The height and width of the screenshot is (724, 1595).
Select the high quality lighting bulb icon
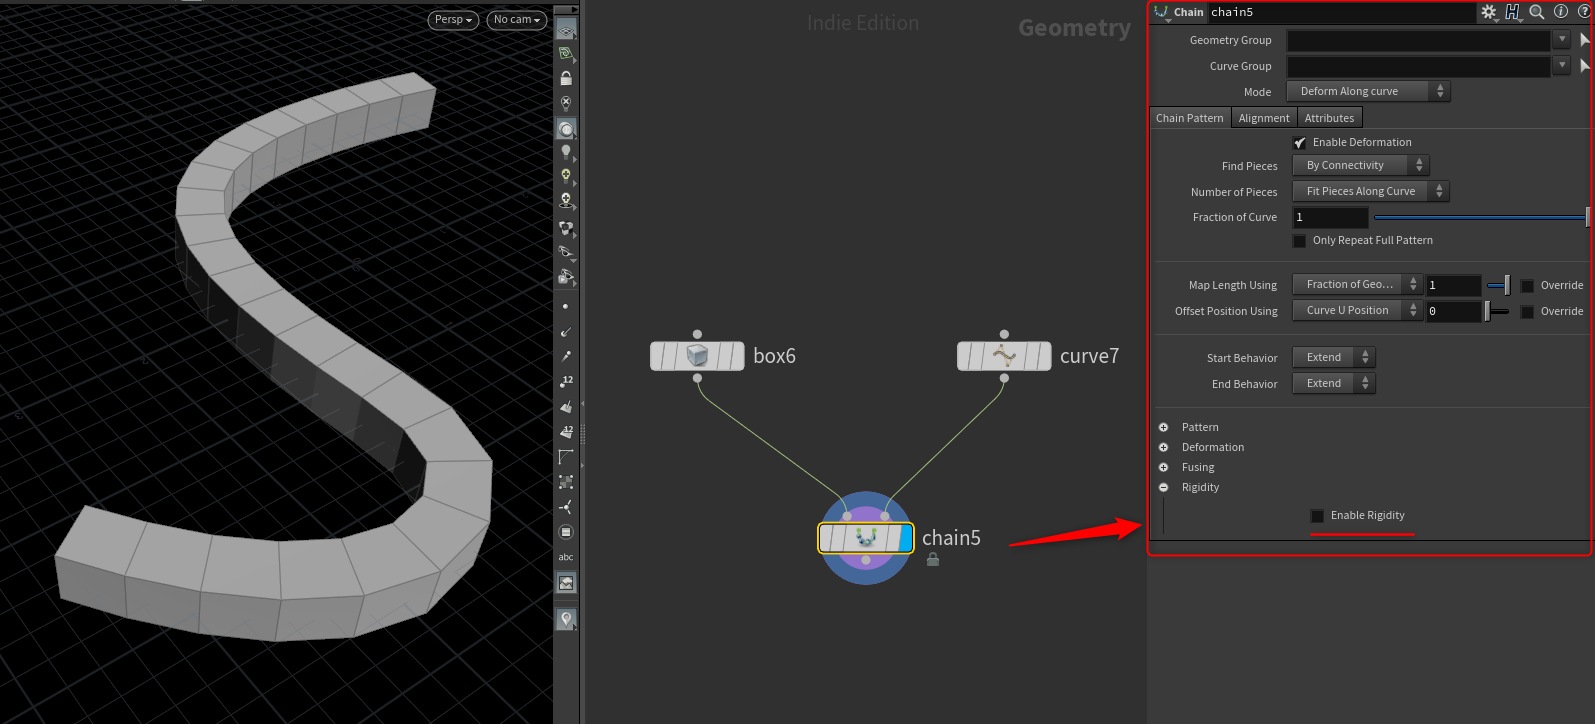pos(566,176)
